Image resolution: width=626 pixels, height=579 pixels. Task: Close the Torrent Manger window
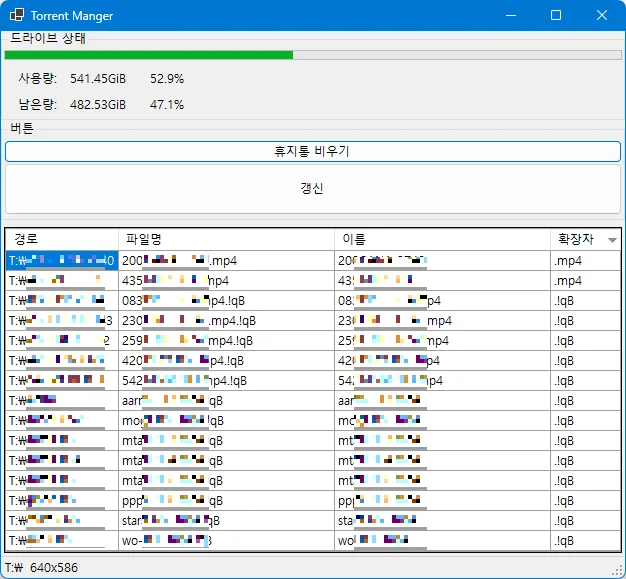[602, 15]
